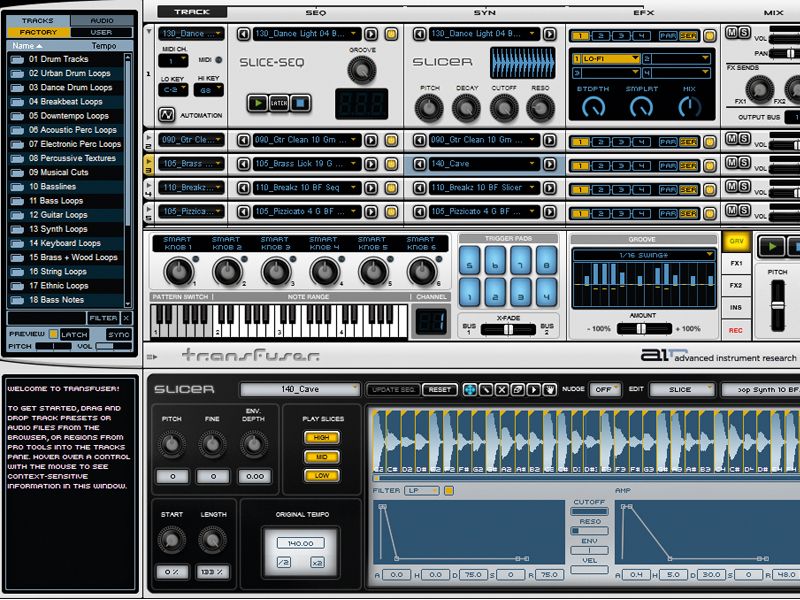Select the eraser tool in Slicer toolbar

pos(517,390)
